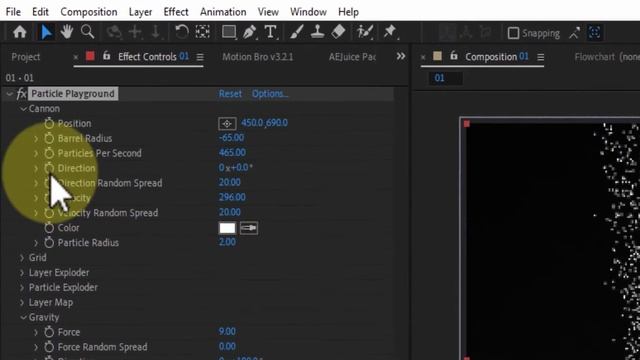Toggle Force Random Spread stopwatch

(49, 347)
